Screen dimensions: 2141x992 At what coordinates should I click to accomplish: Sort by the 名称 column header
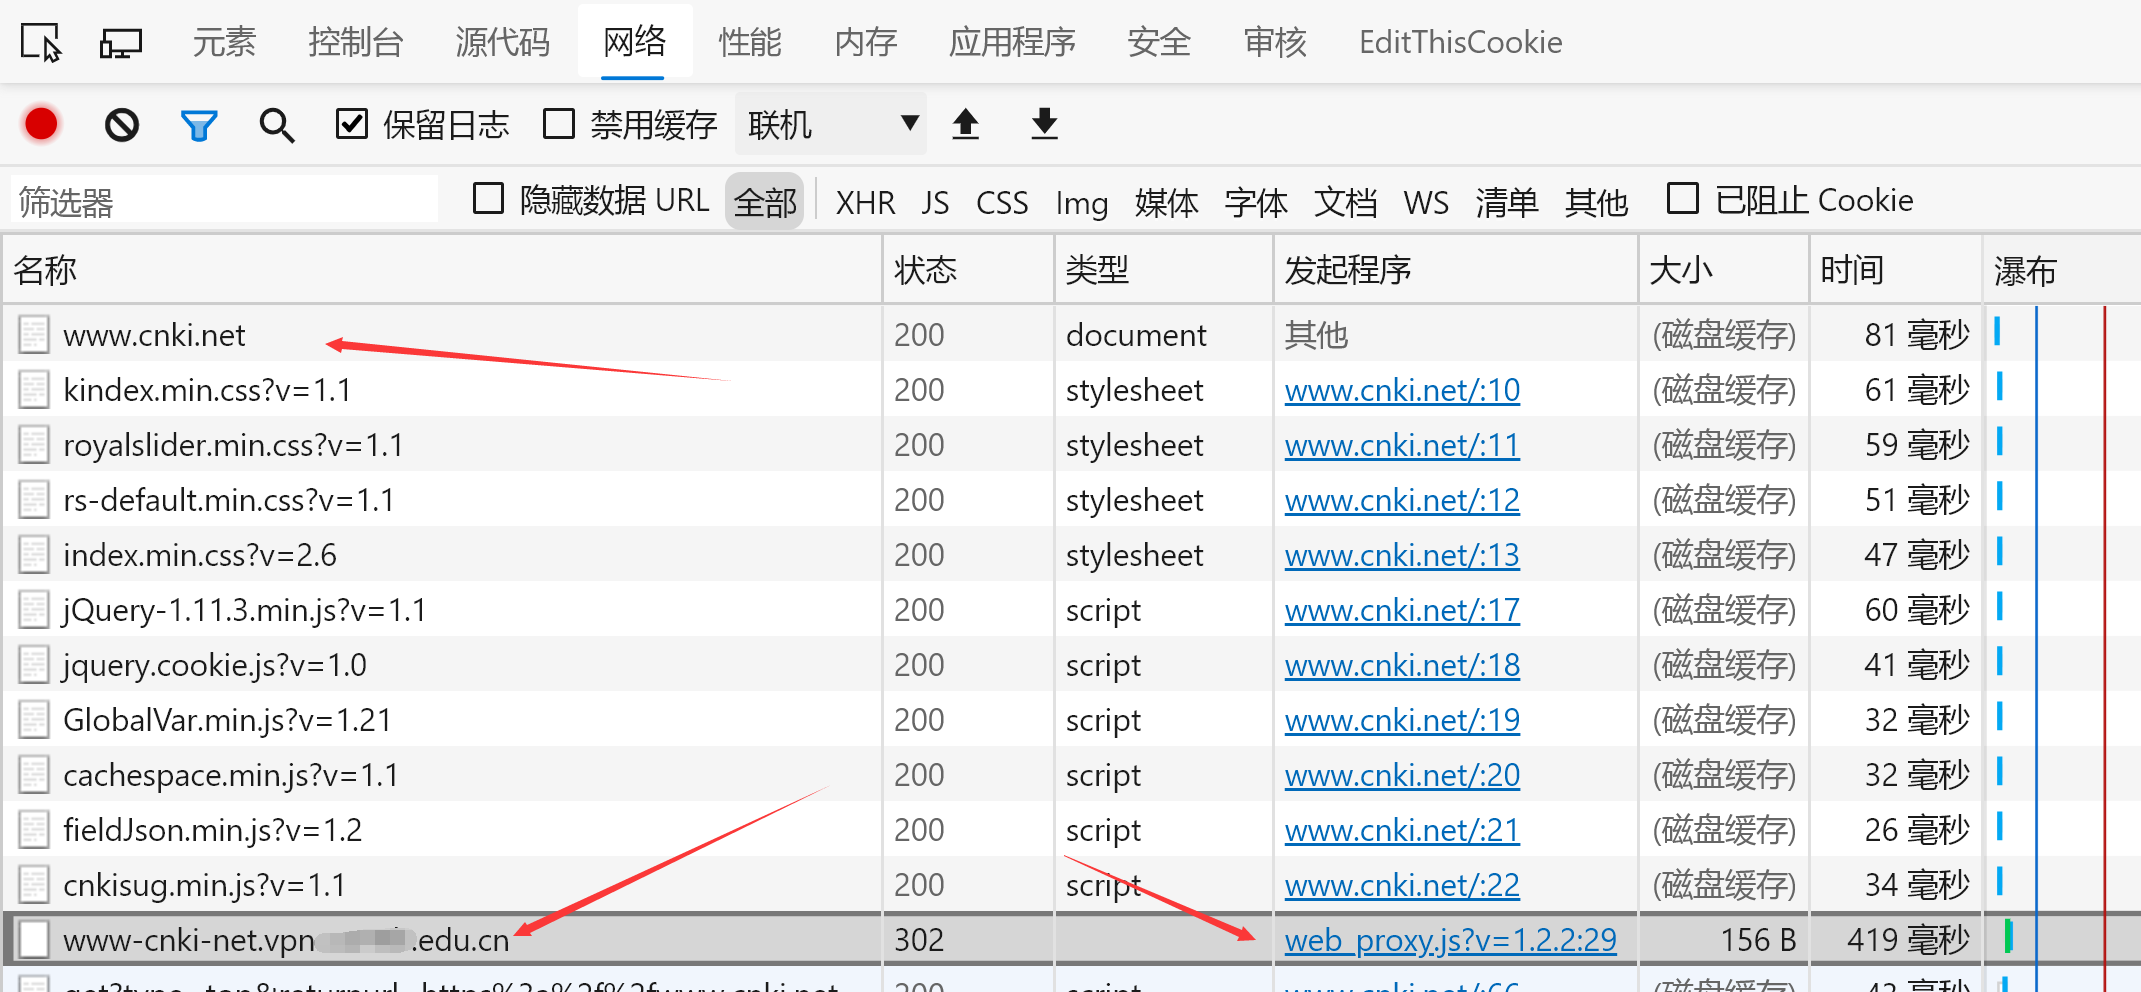442,270
